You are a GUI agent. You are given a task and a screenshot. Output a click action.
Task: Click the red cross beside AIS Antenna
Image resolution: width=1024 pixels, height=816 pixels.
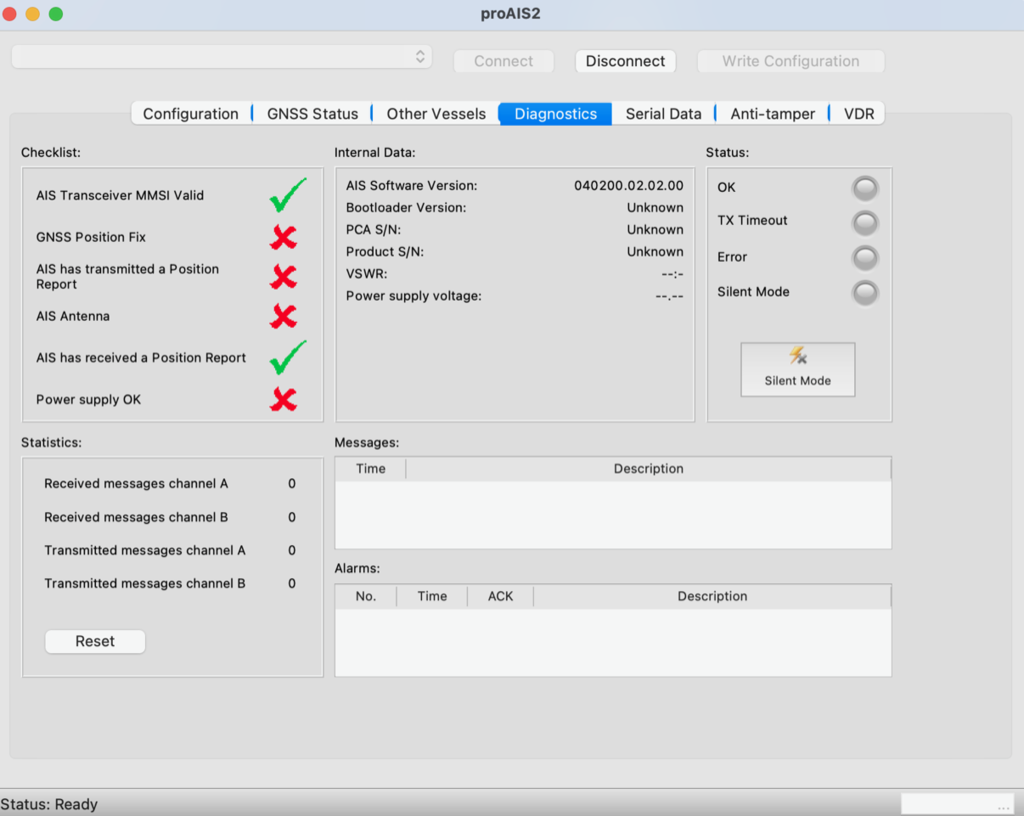coord(283,317)
